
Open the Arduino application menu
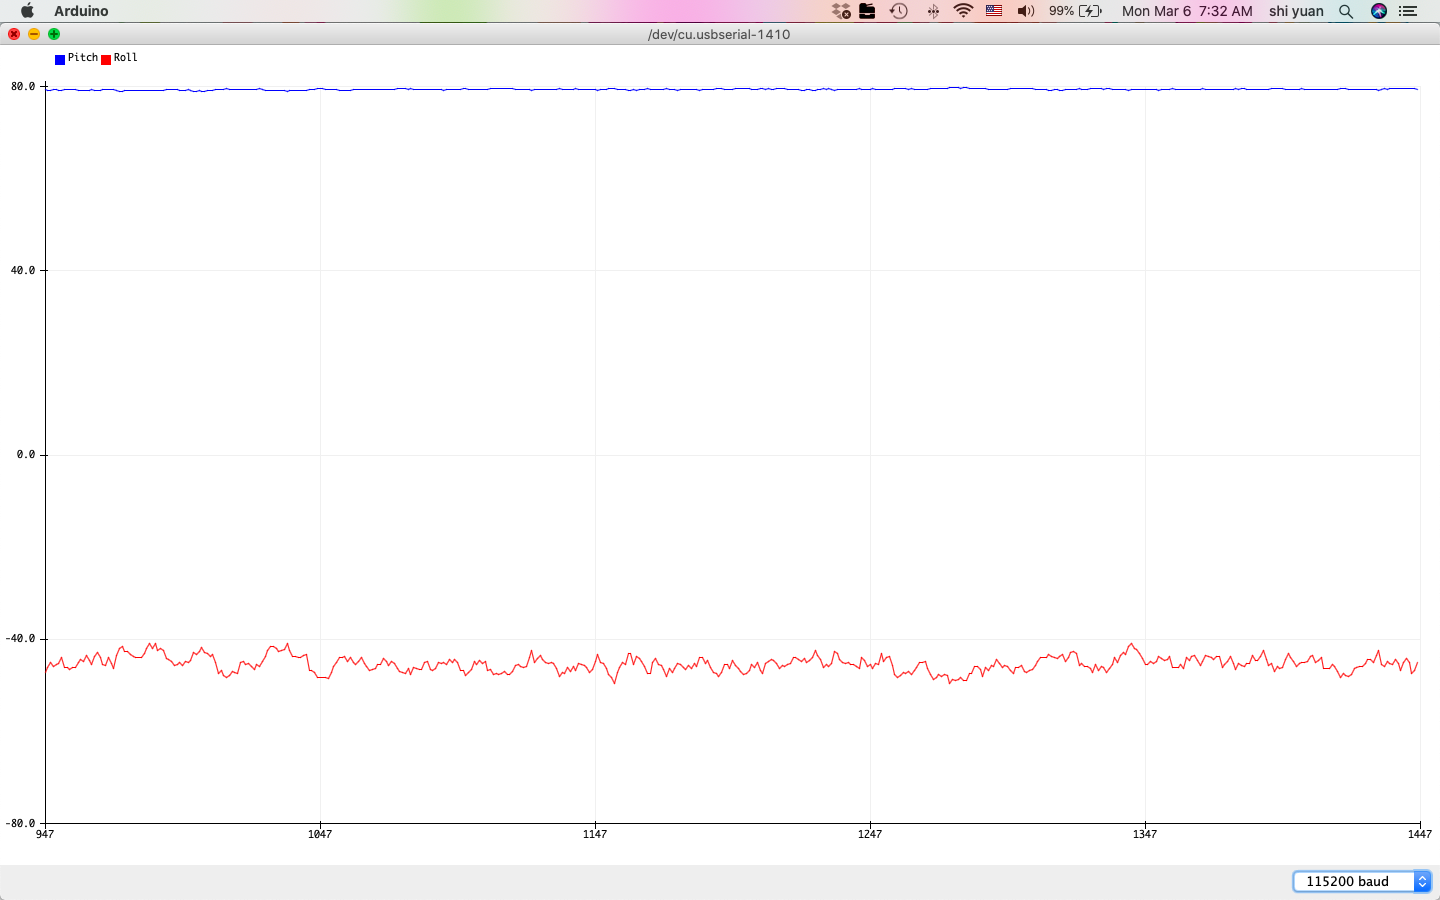click(81, 11)
